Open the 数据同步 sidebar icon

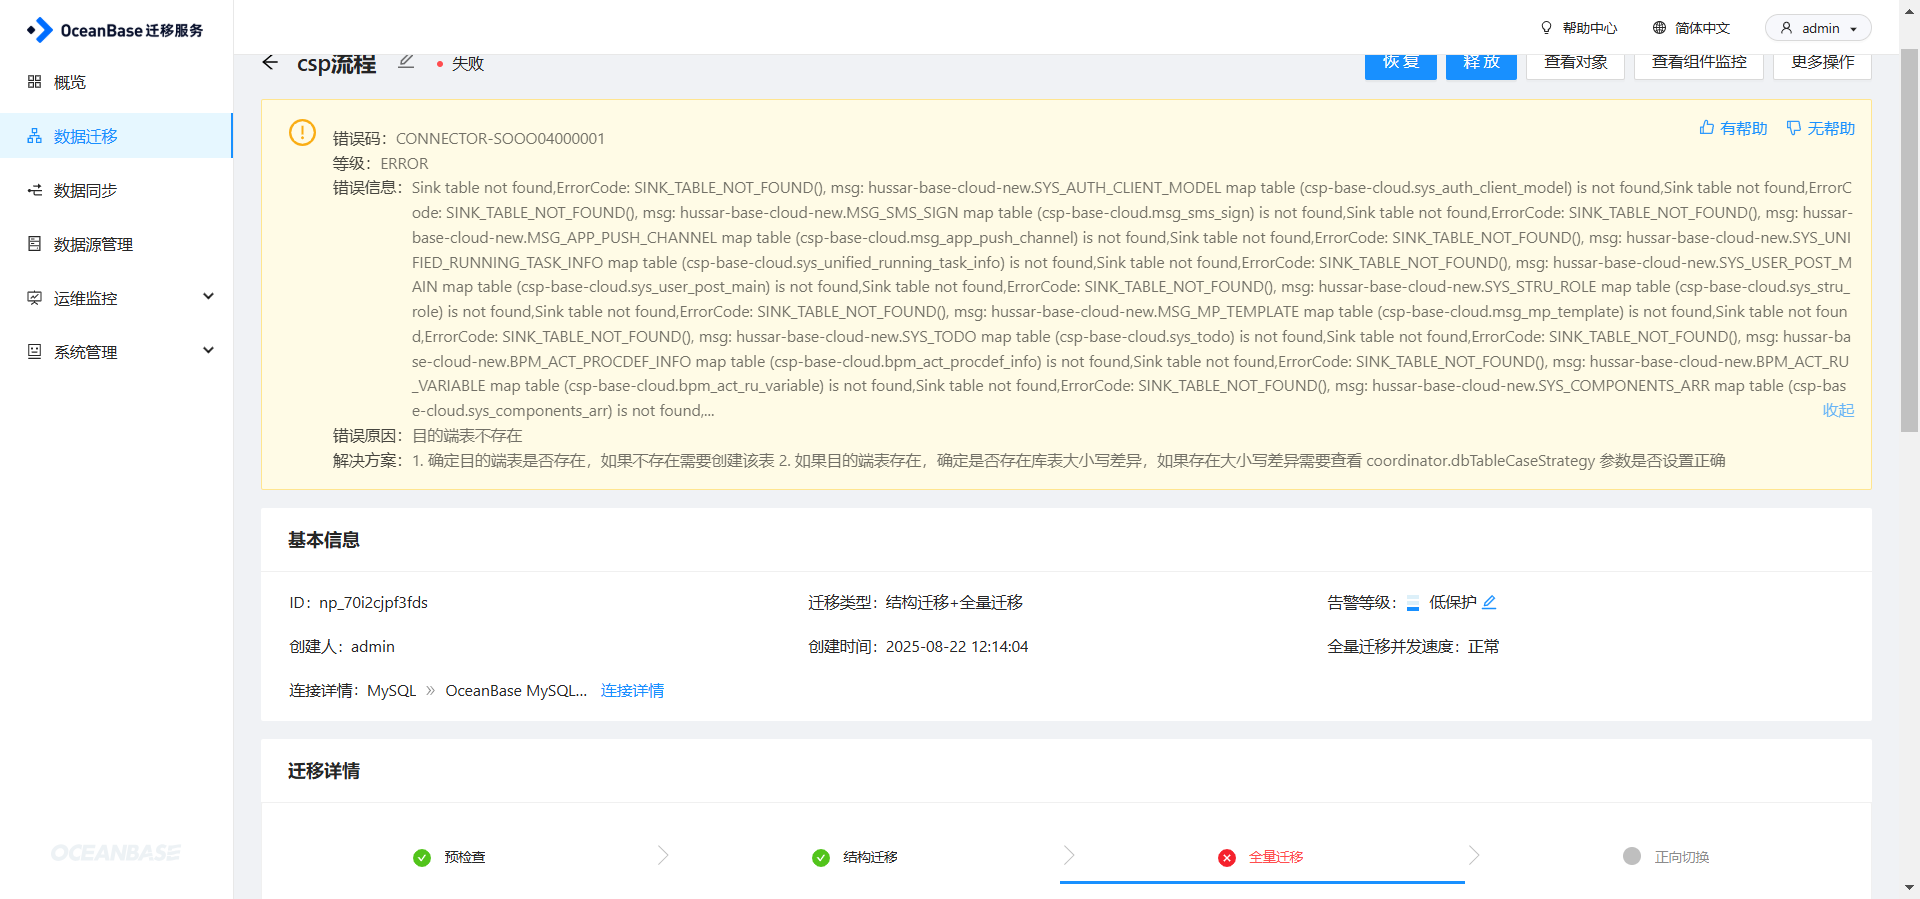[x=34, y=190]
